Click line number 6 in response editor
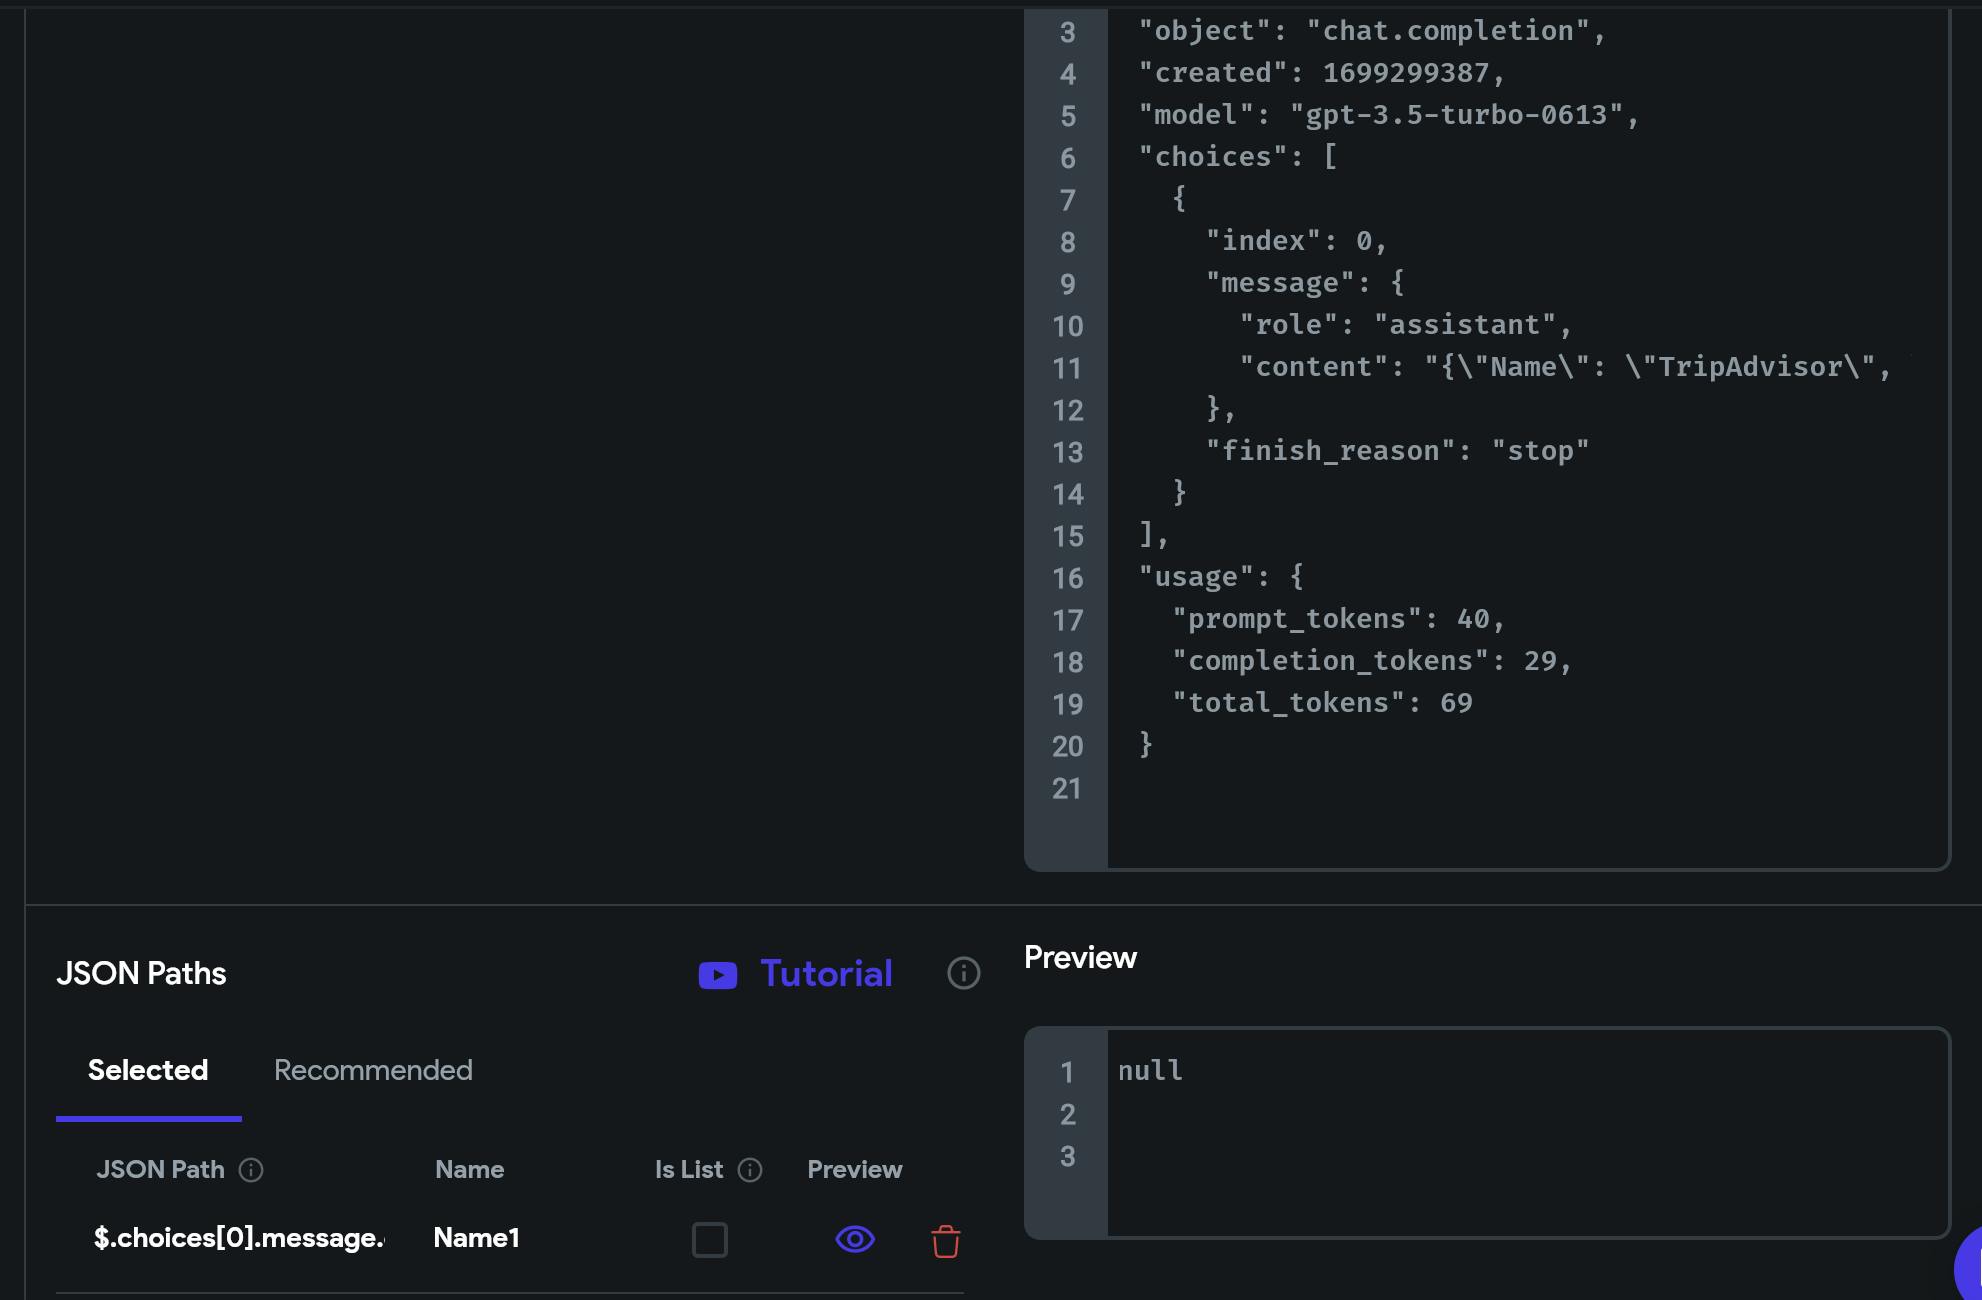 point(1067,158)
